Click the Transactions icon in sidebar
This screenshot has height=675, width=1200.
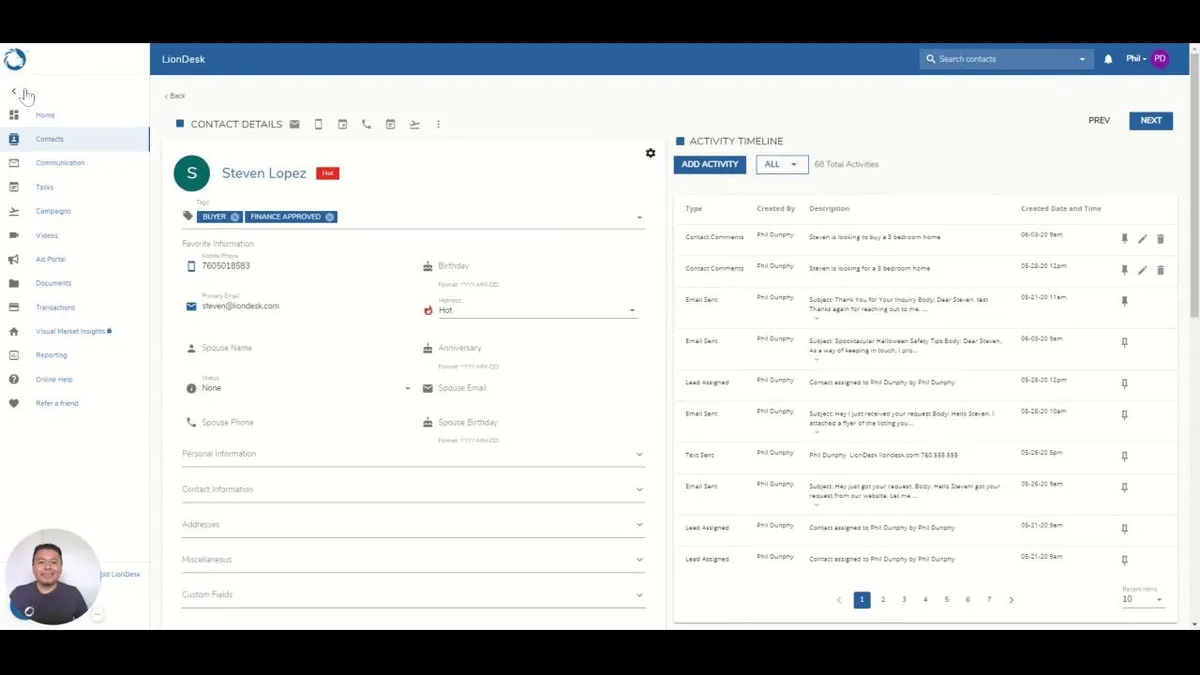[x=14, y=307]
